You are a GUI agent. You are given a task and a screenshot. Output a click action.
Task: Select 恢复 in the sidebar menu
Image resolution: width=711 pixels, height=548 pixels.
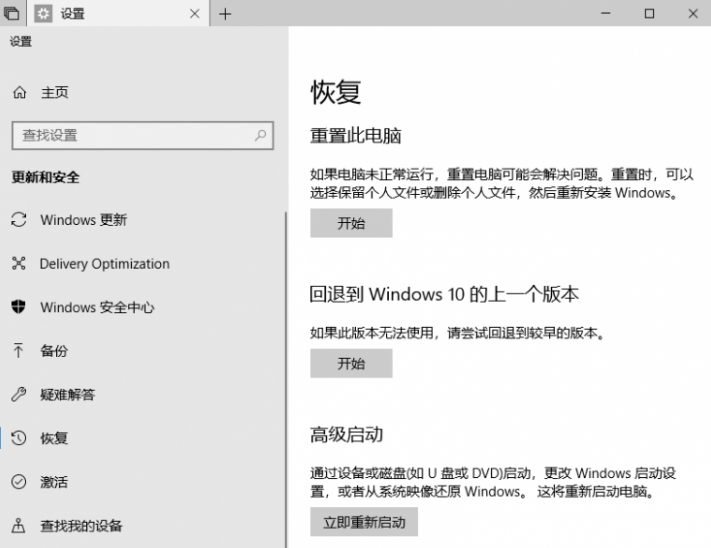click(x=54, y=438)
